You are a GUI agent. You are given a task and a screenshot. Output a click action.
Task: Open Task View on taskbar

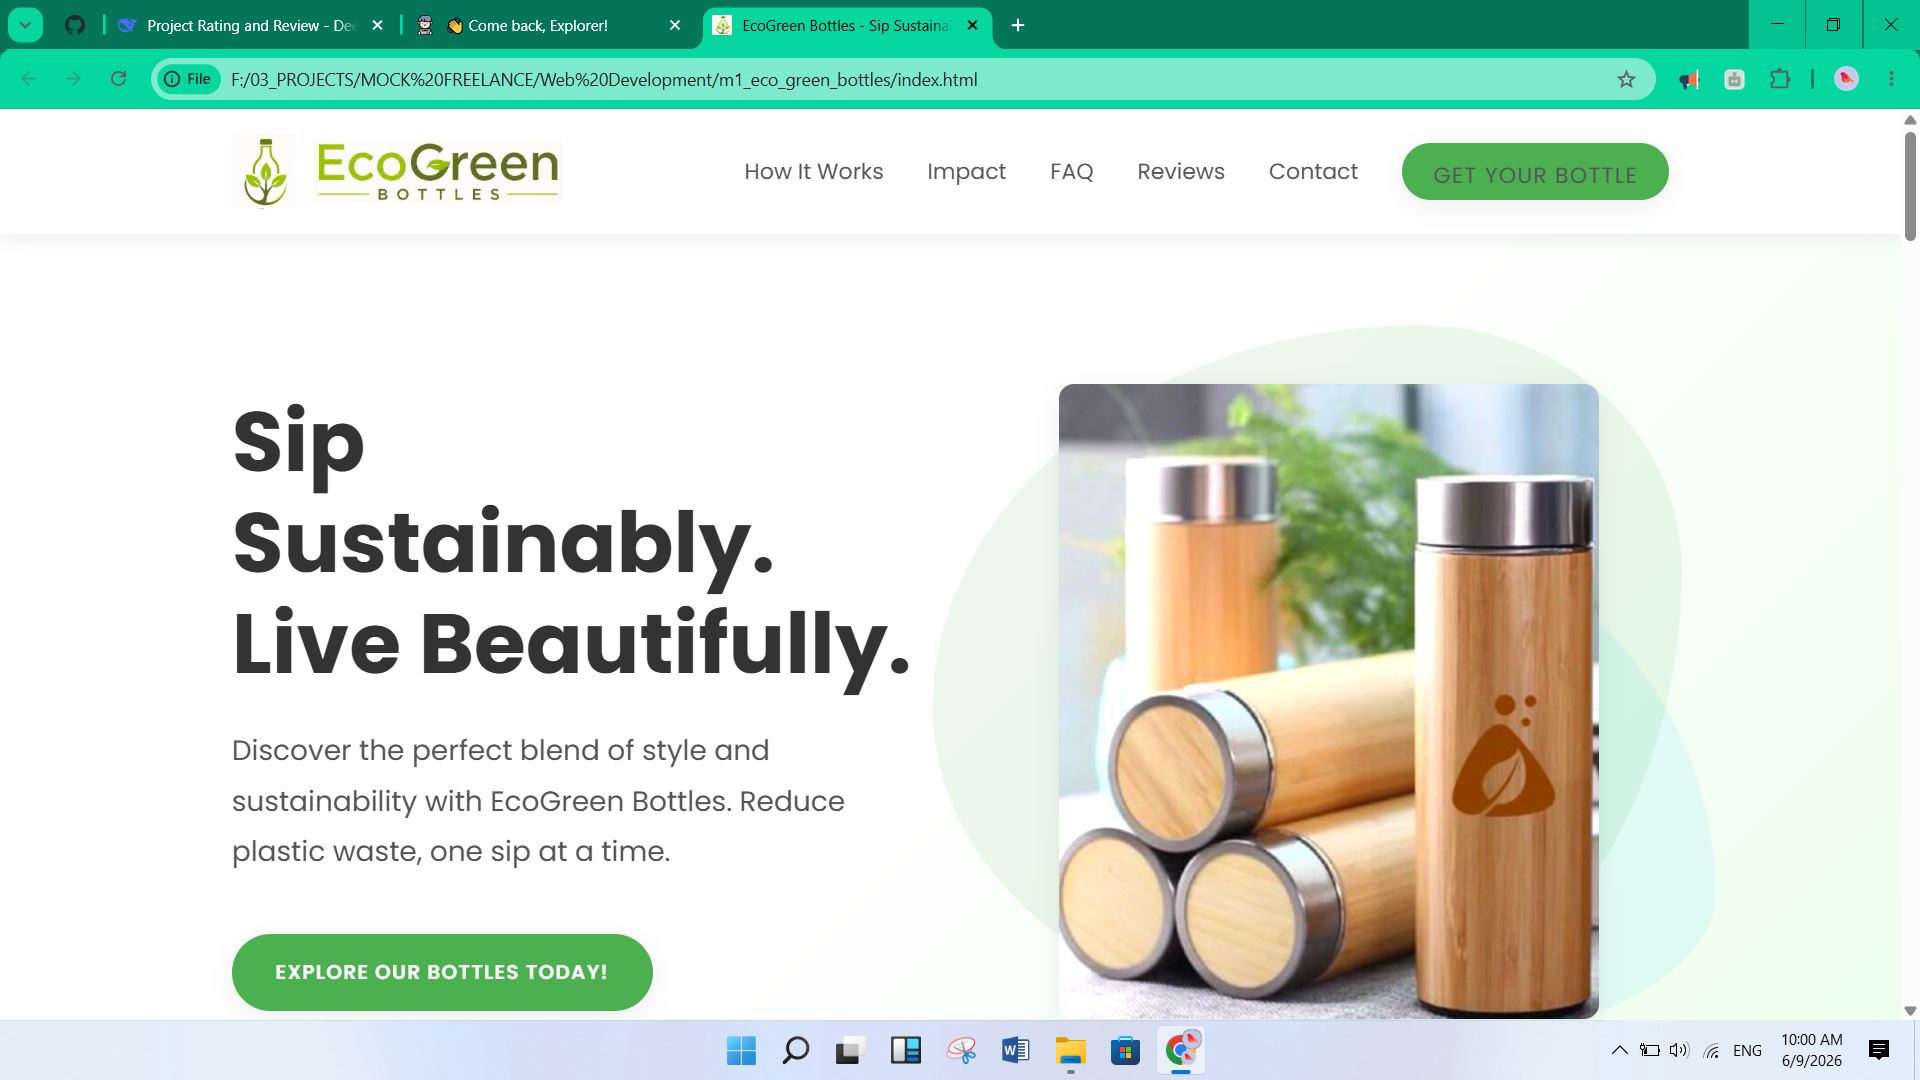[850, 1050]
